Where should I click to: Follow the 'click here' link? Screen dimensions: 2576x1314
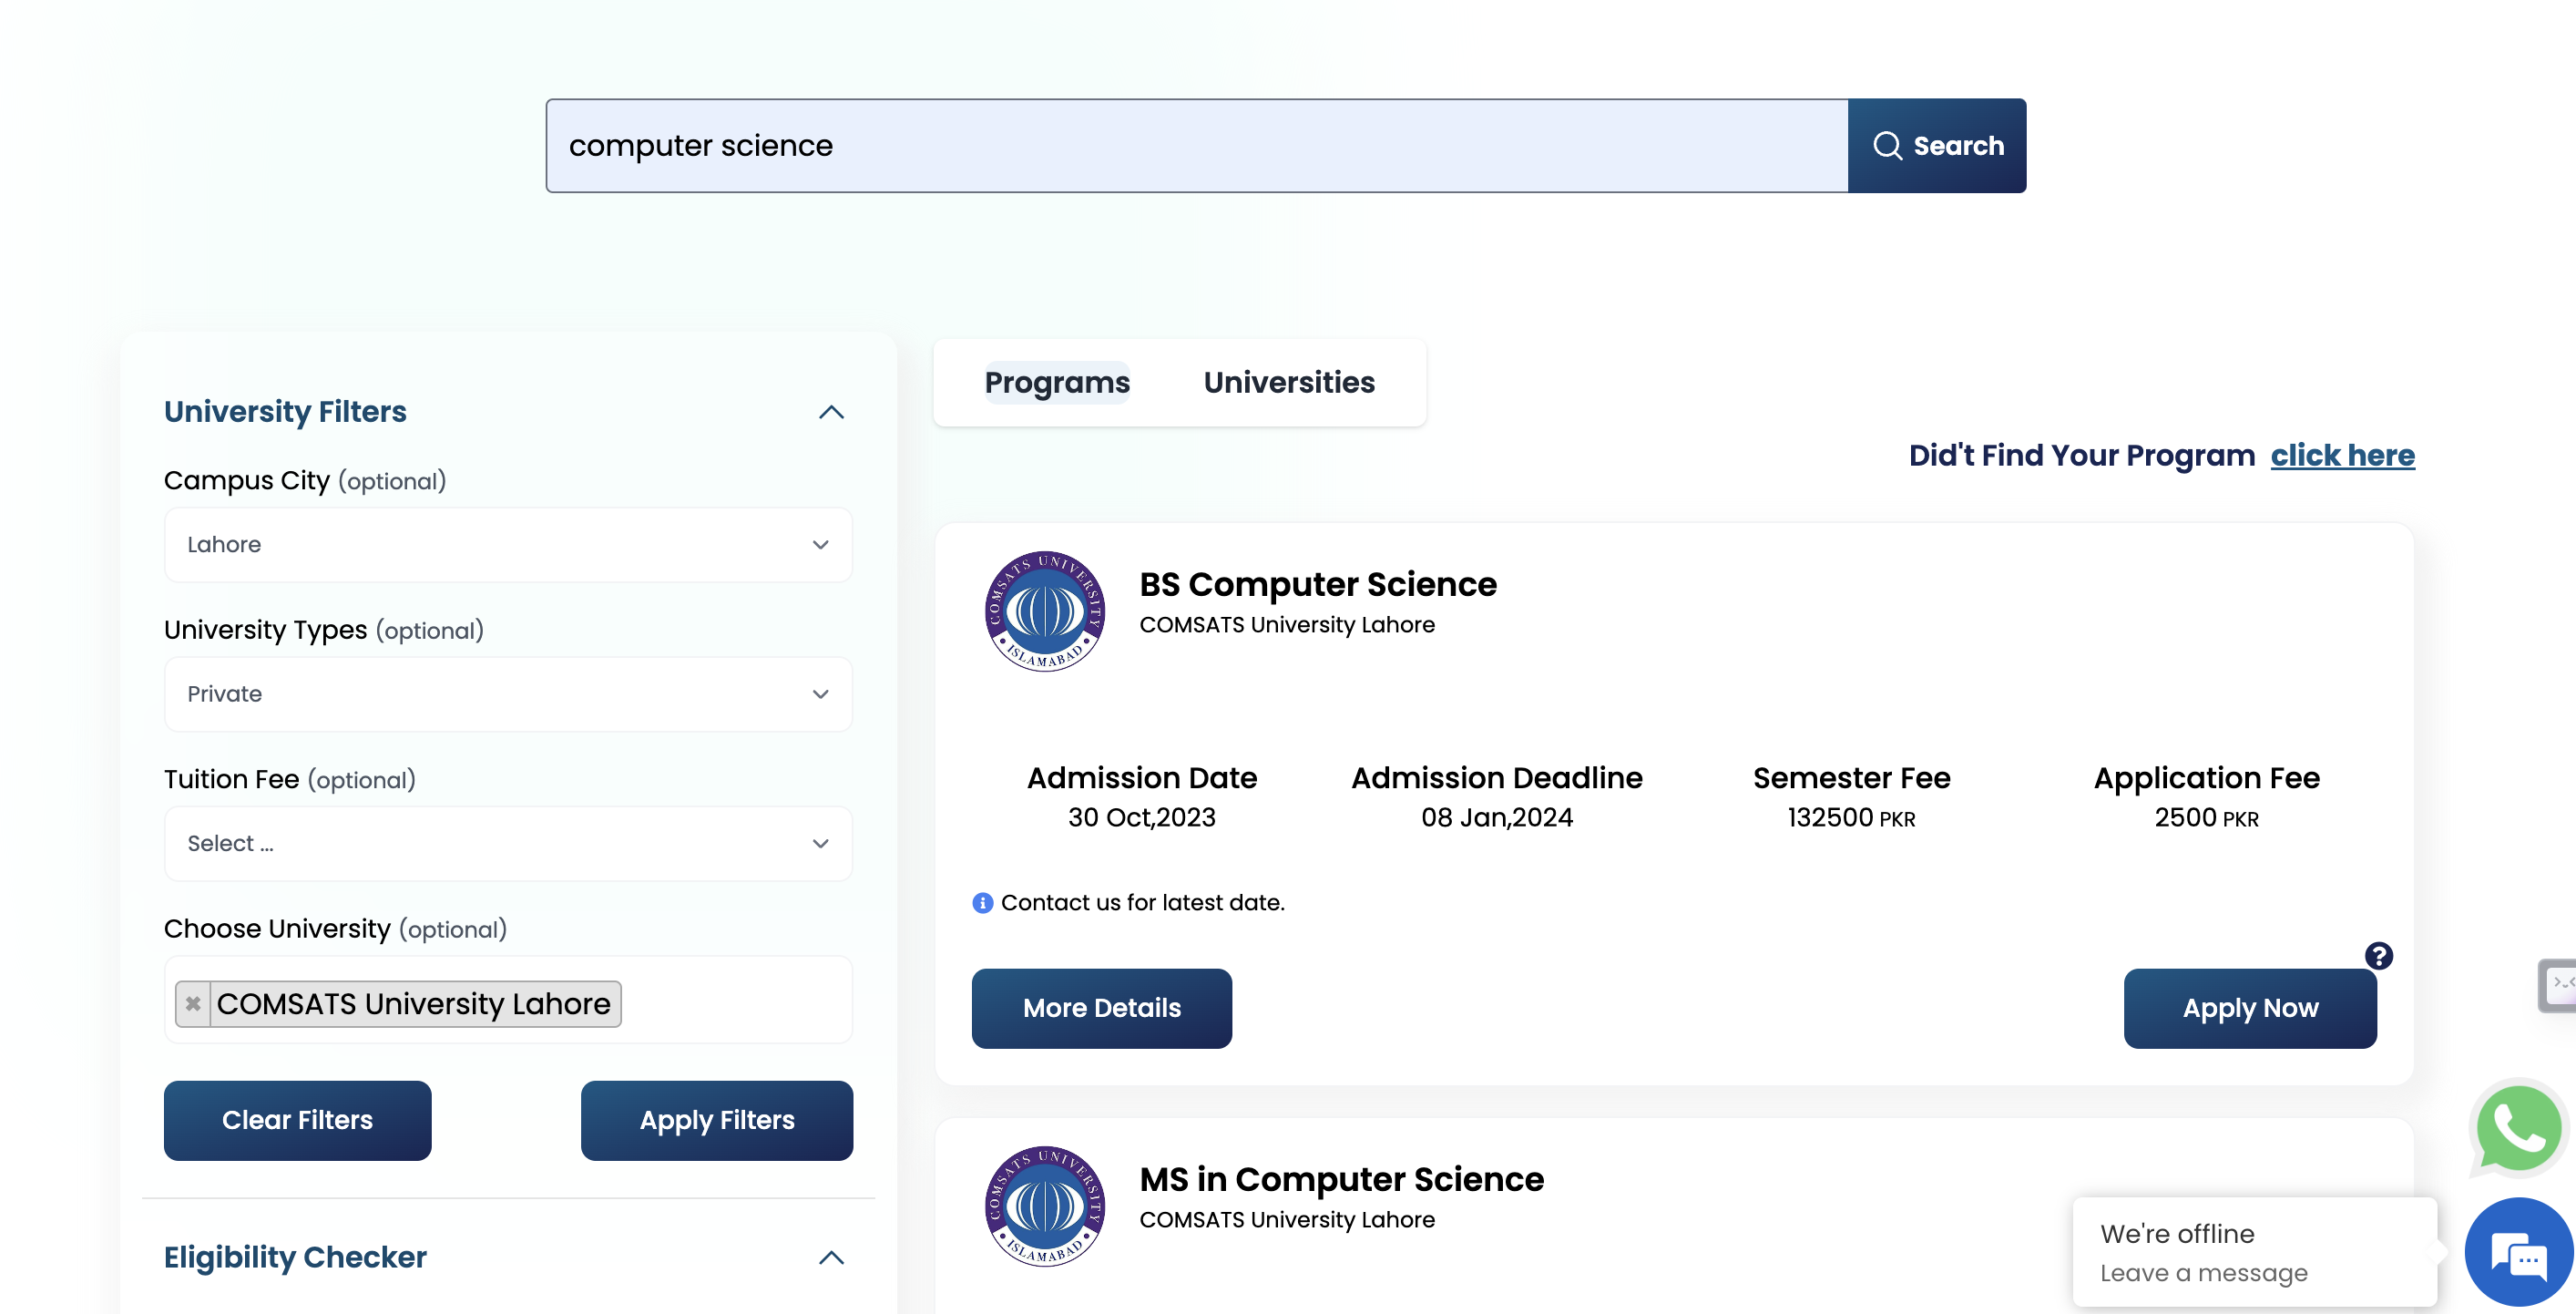2341,455
